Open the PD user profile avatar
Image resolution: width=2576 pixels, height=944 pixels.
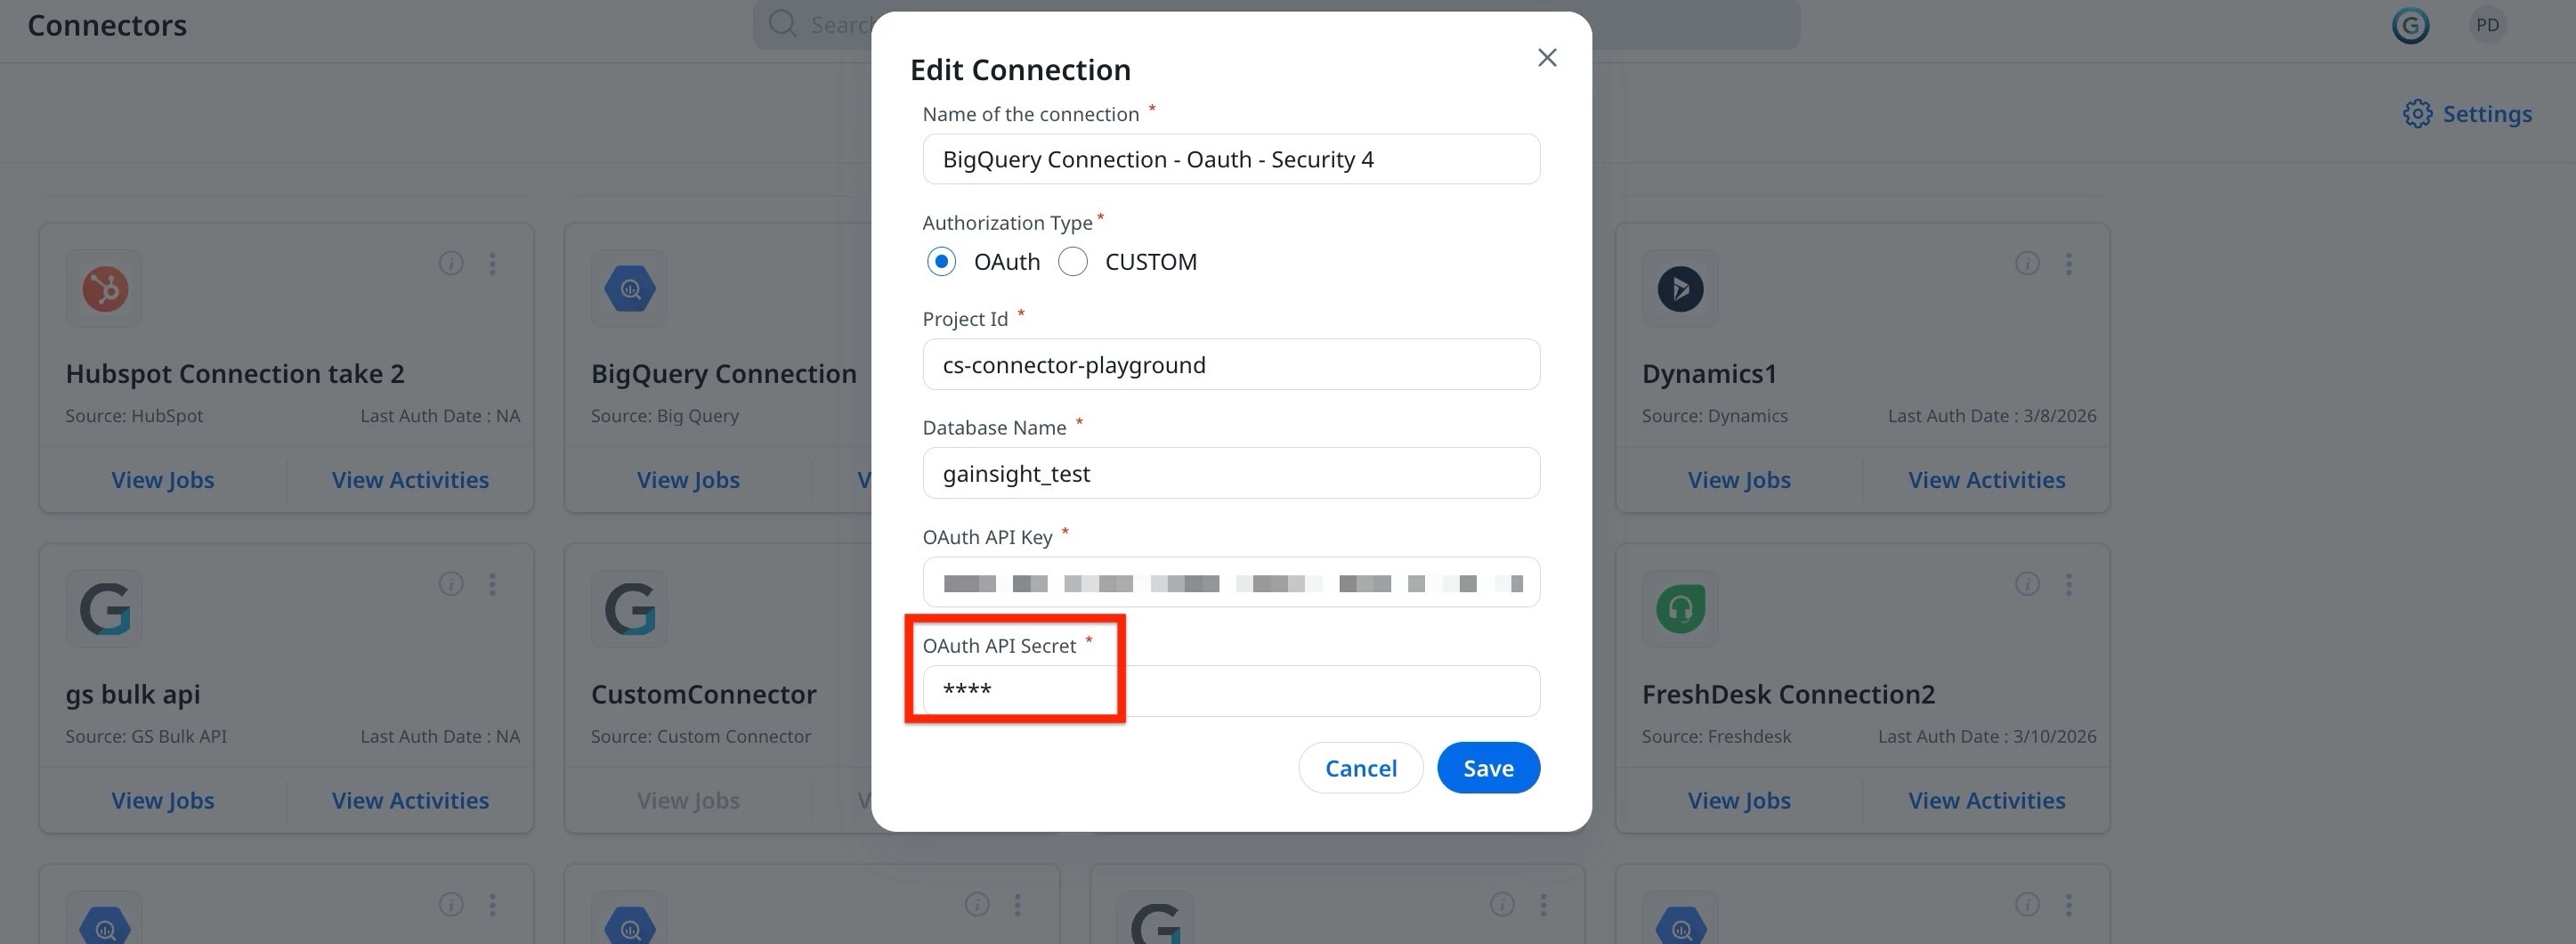click(2487, 25)
